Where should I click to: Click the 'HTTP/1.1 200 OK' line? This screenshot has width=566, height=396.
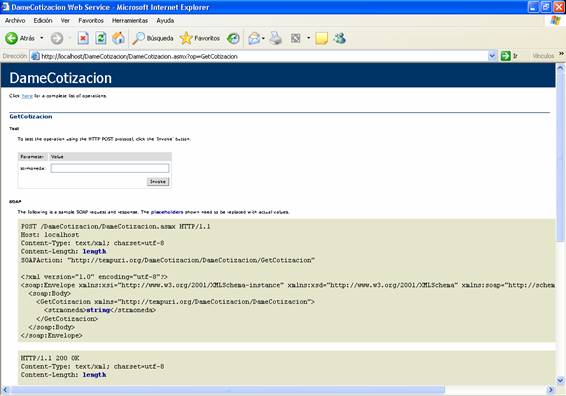(x=50, y=358)
